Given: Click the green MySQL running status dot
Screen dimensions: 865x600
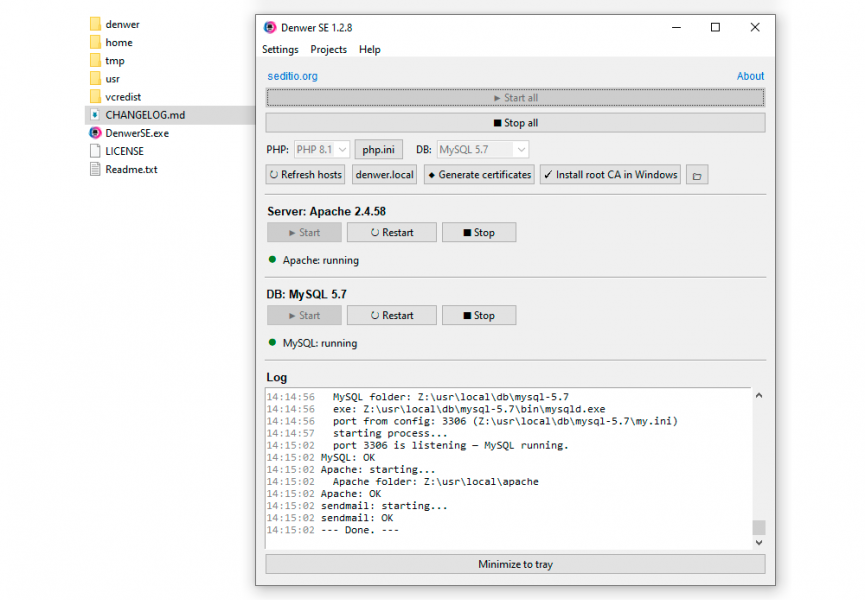Looking at the screenshot, I should point(272,342).
